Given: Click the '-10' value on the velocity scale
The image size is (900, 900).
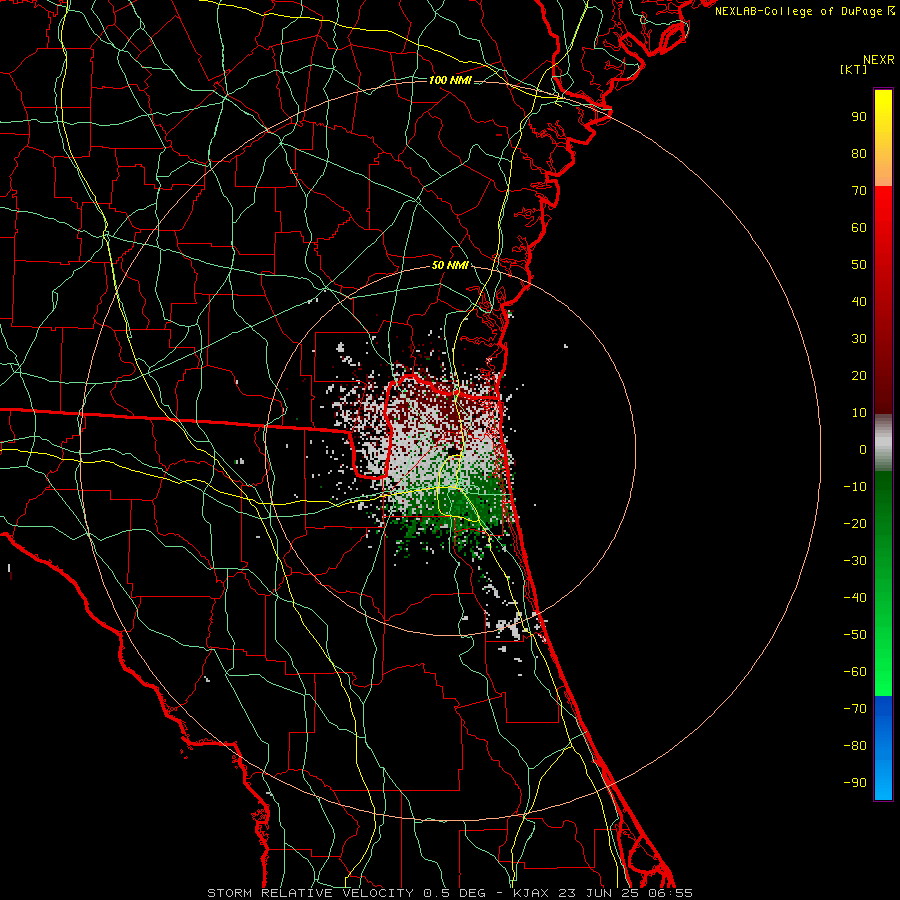Looking at the screenshot, I should 855,487.
